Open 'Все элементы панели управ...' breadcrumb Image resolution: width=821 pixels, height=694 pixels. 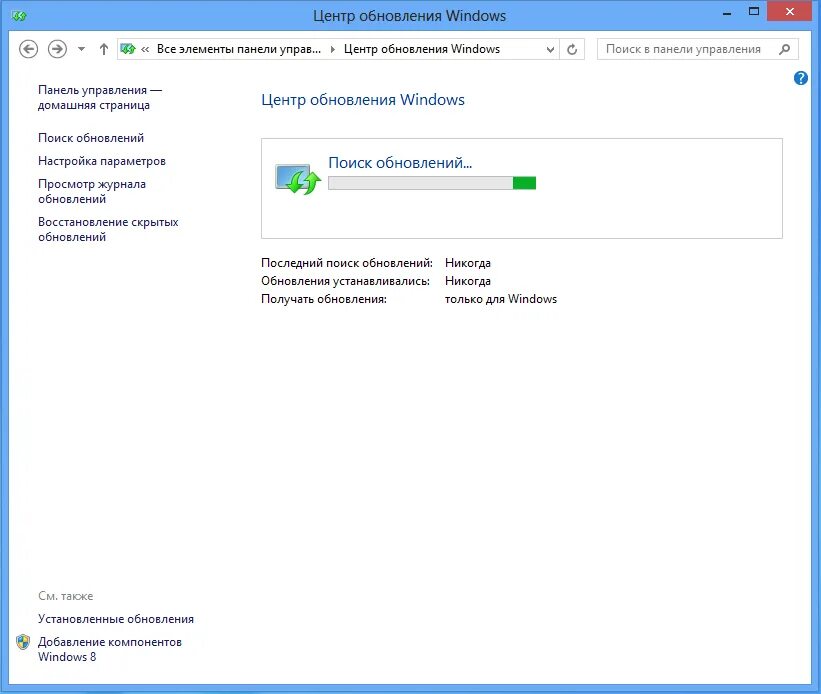(239, 49)
